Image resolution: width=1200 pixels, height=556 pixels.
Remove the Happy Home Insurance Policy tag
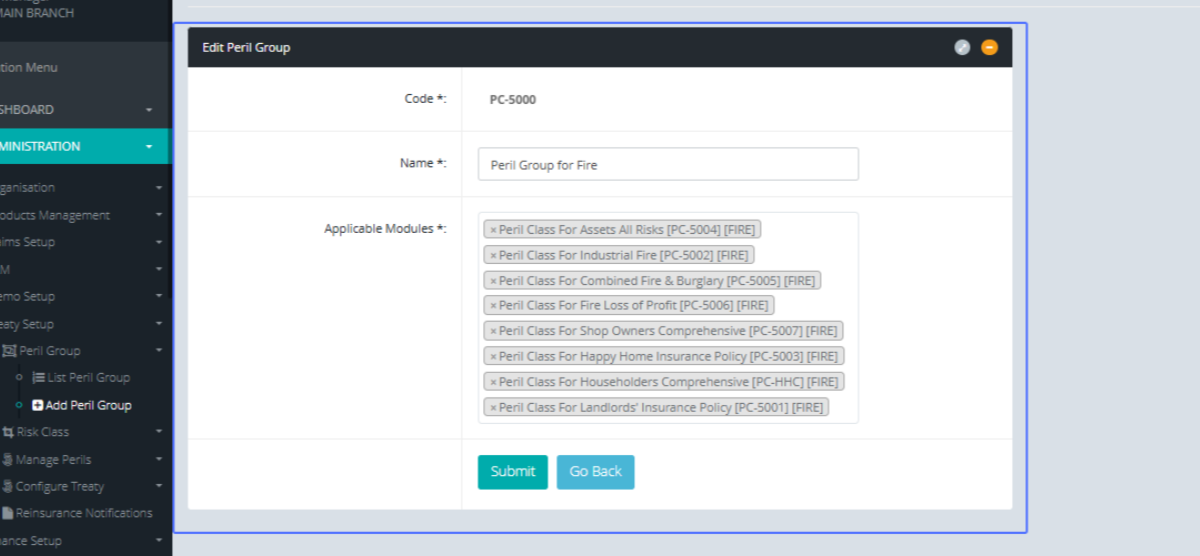click(493, 357)
